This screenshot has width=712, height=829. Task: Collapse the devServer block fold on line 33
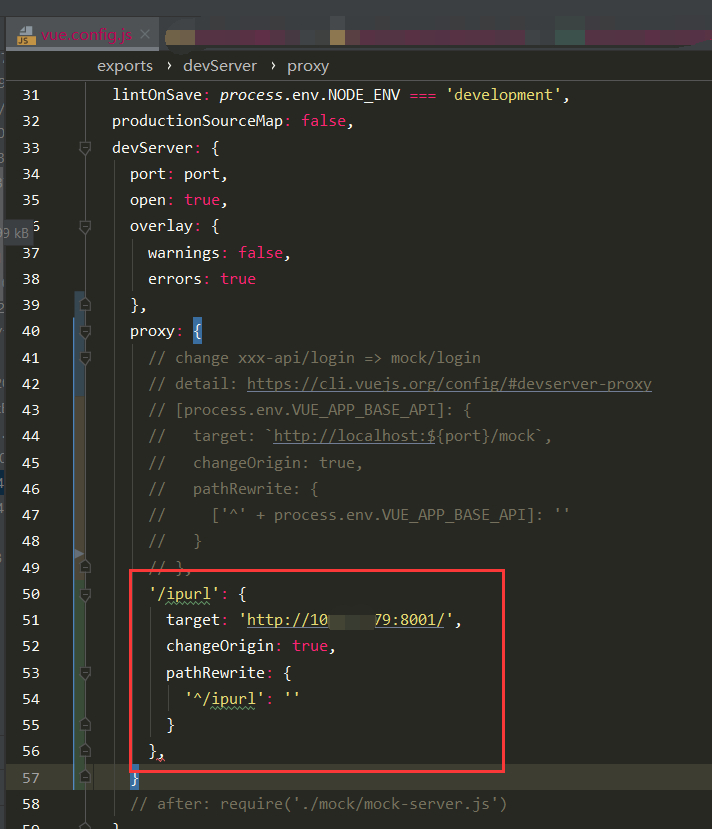pos(85,148)
